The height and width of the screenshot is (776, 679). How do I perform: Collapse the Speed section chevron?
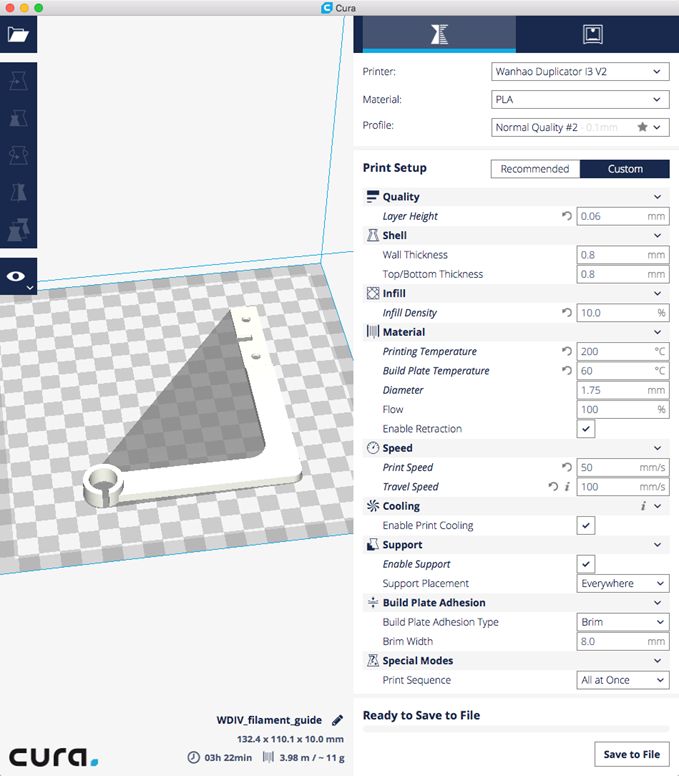point(657,448)
